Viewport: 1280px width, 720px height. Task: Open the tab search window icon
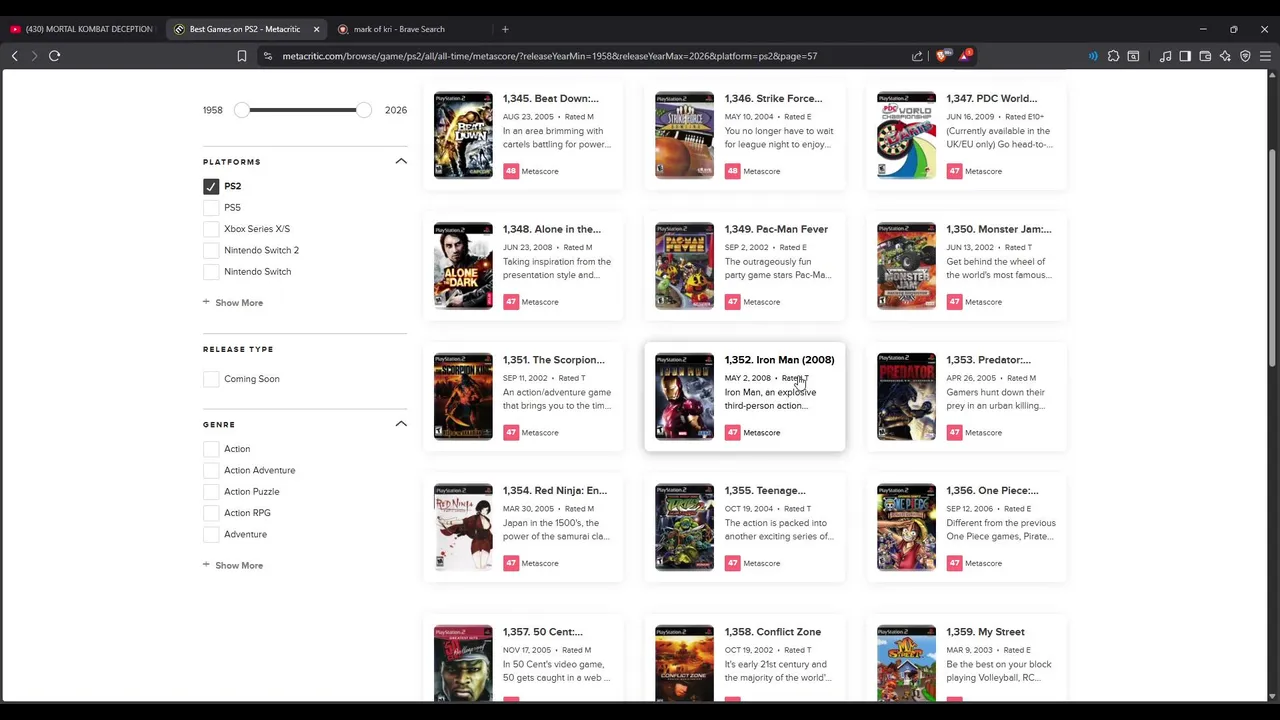tap(1133, 56)
